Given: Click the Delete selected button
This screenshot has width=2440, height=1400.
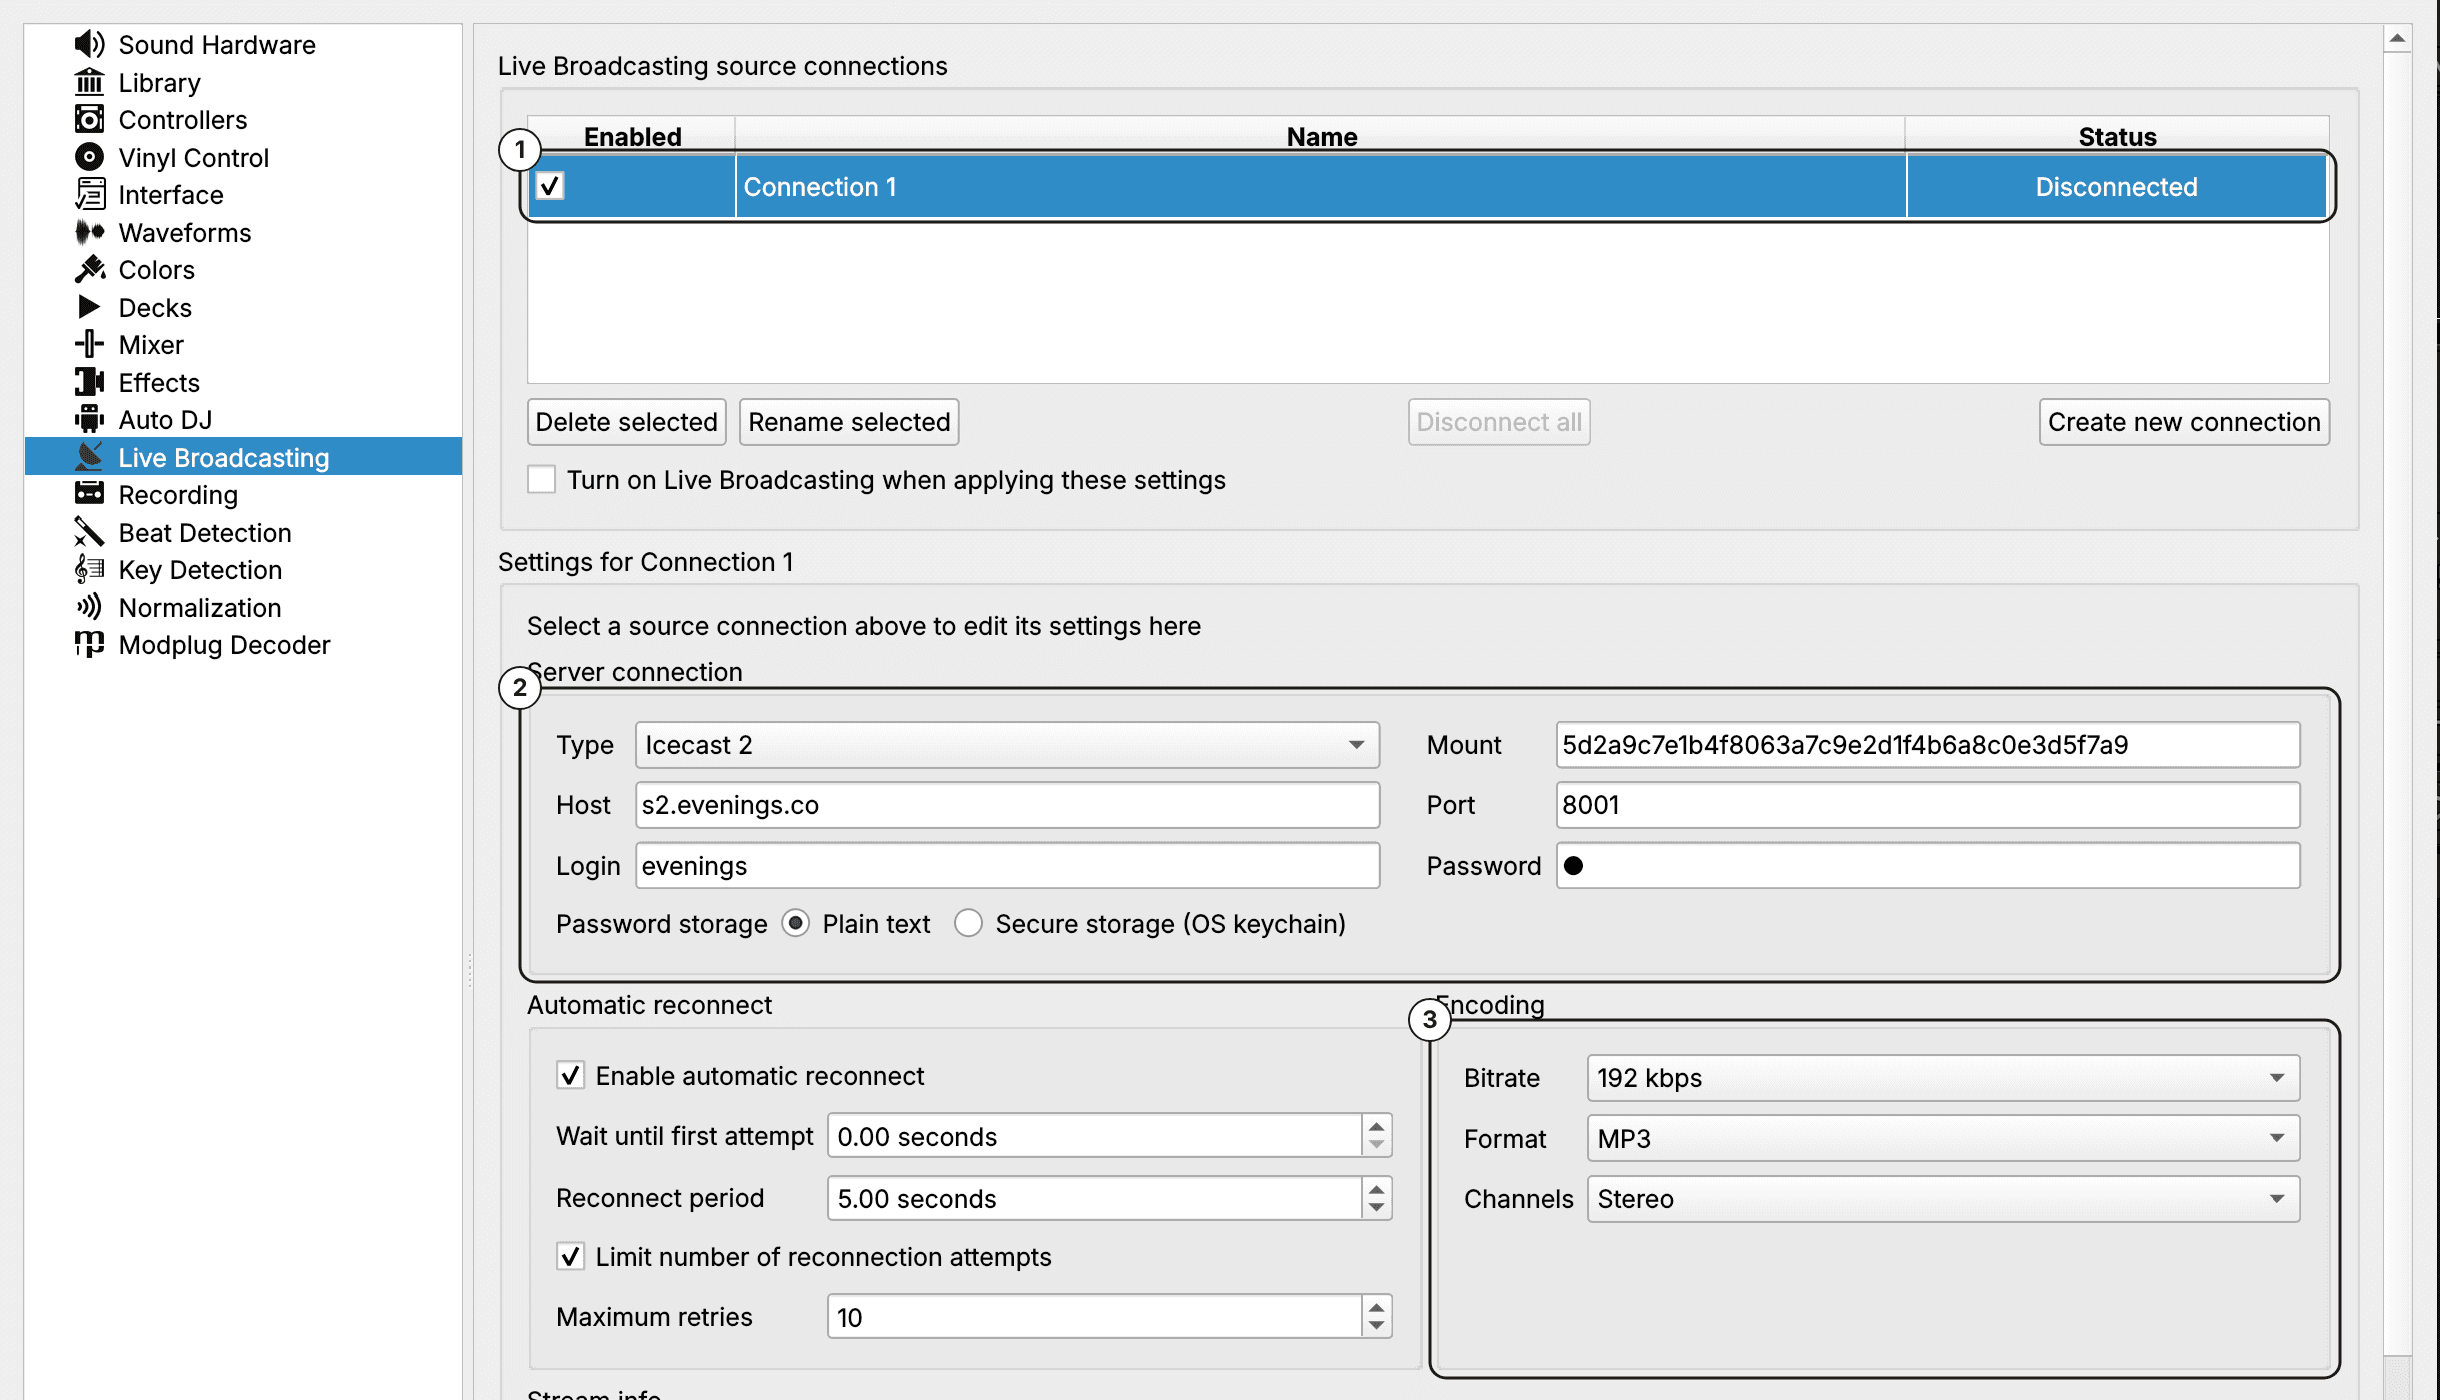Looking at the screenshot, I should click(626, 422).
